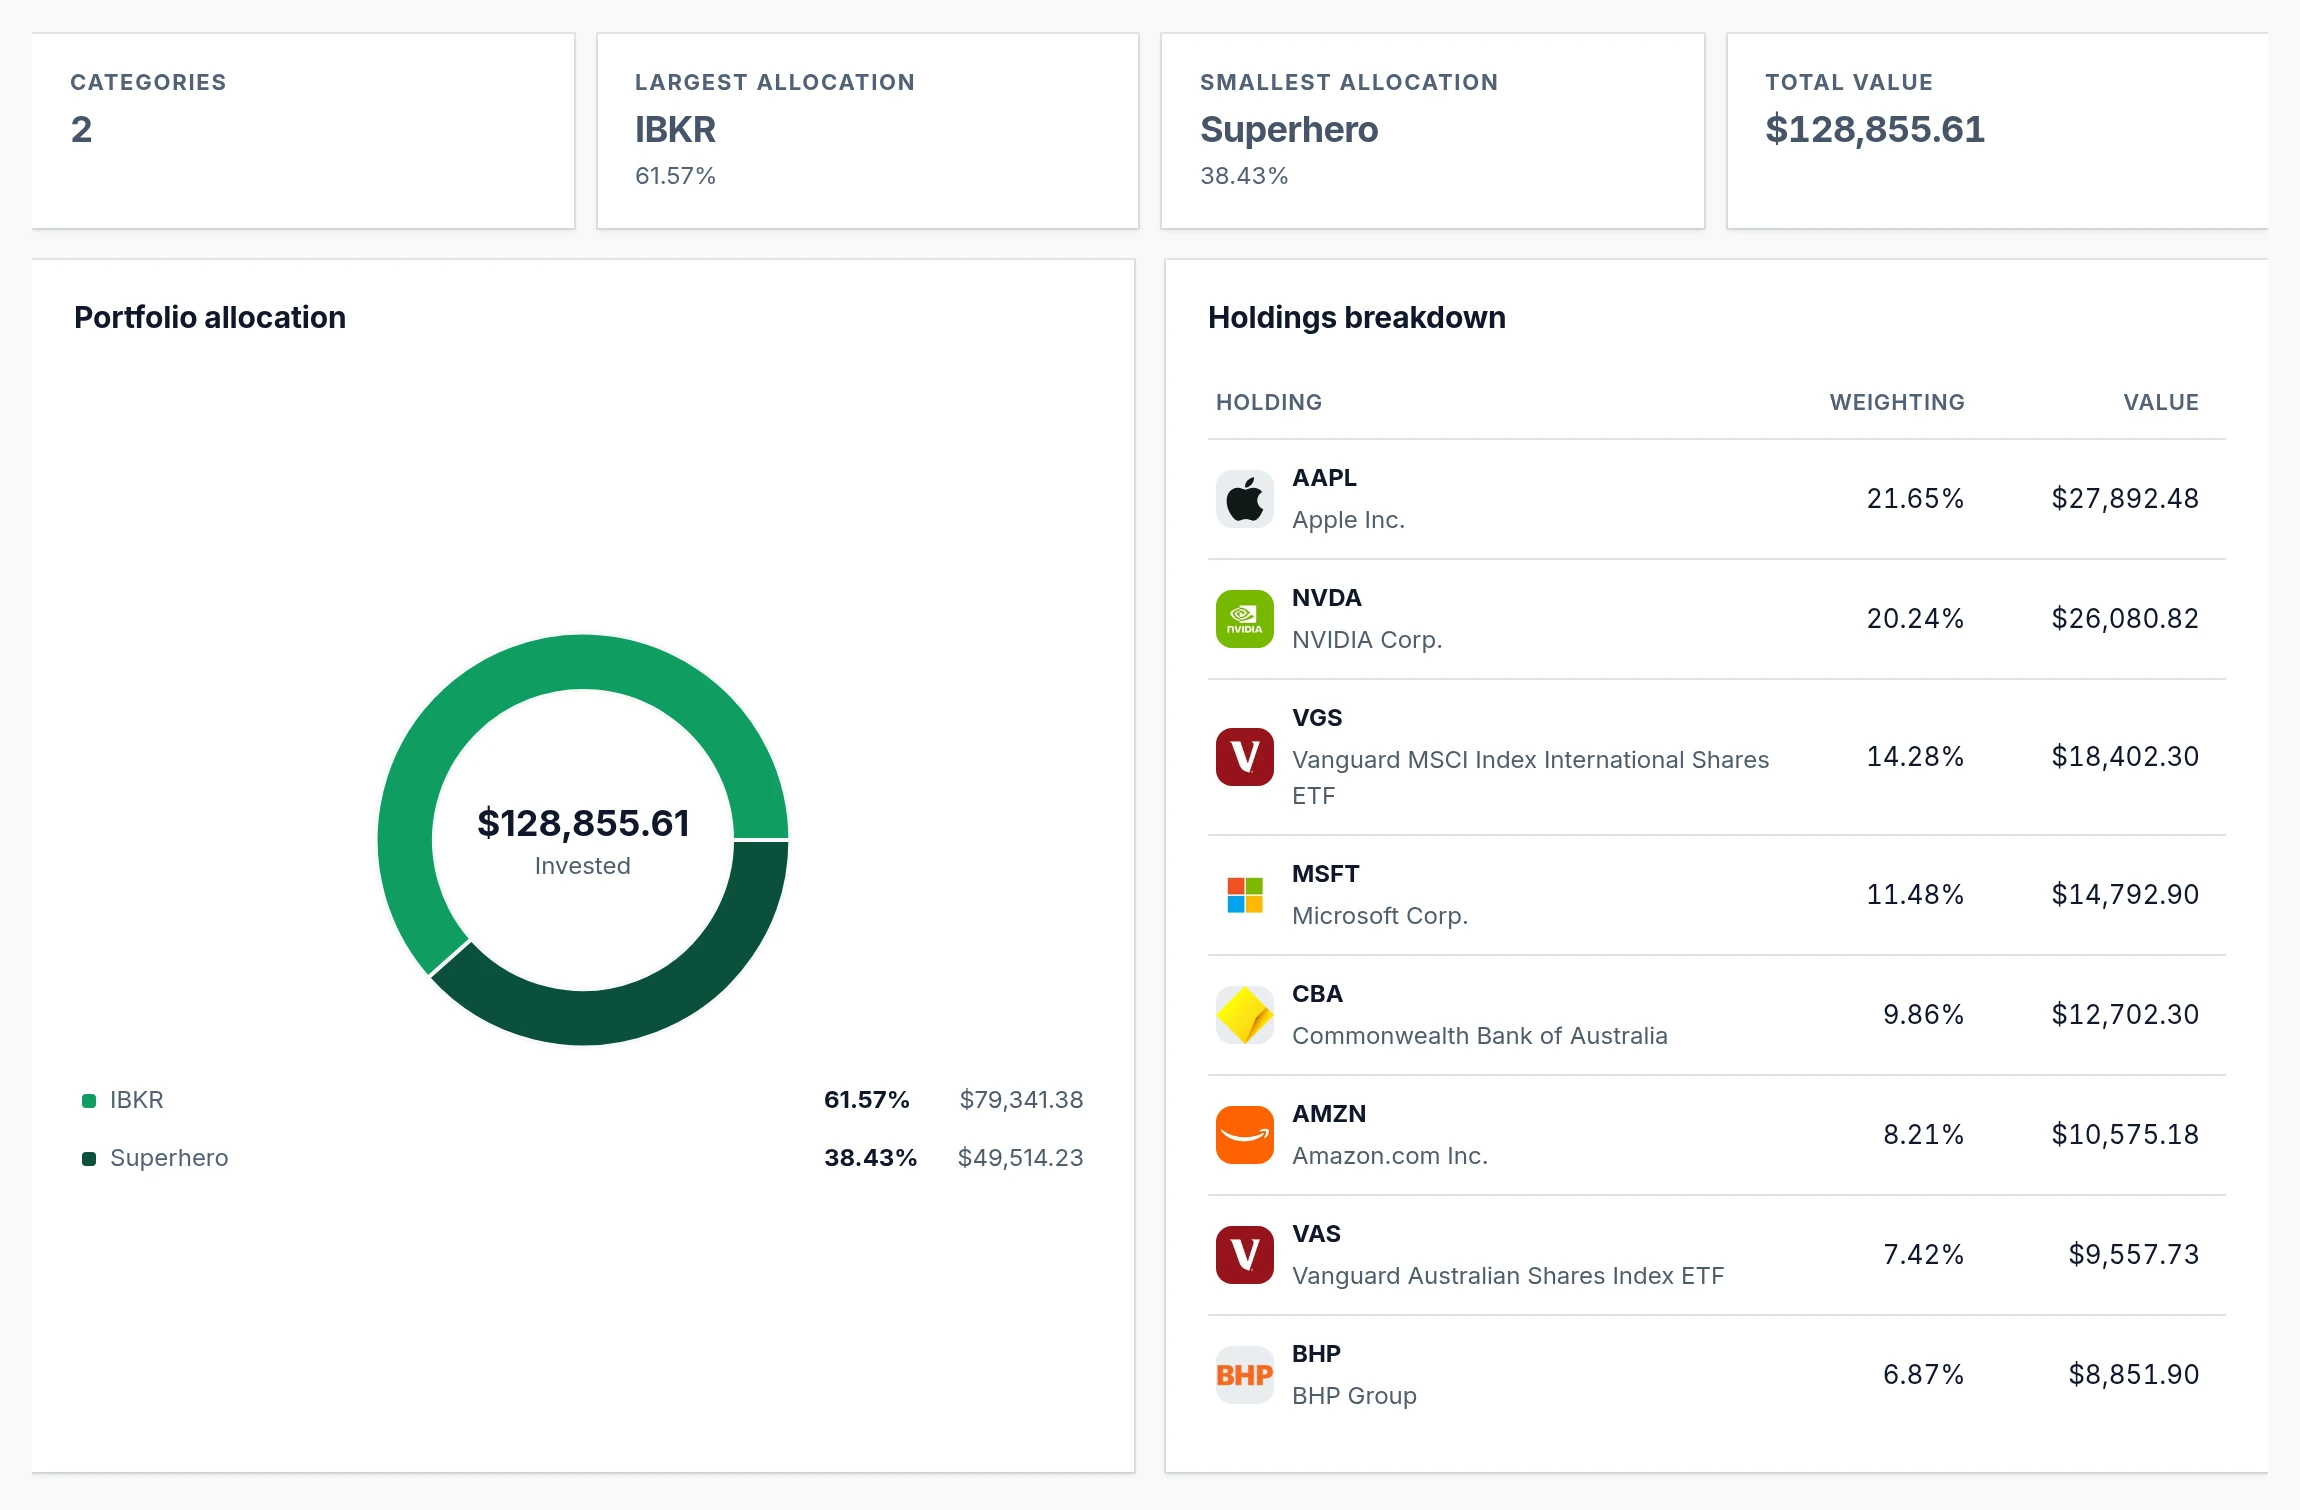Click the BHP ticker text
Image resolution: width=2300 pixels, height=1510 pixels.
[1316, 1354]
